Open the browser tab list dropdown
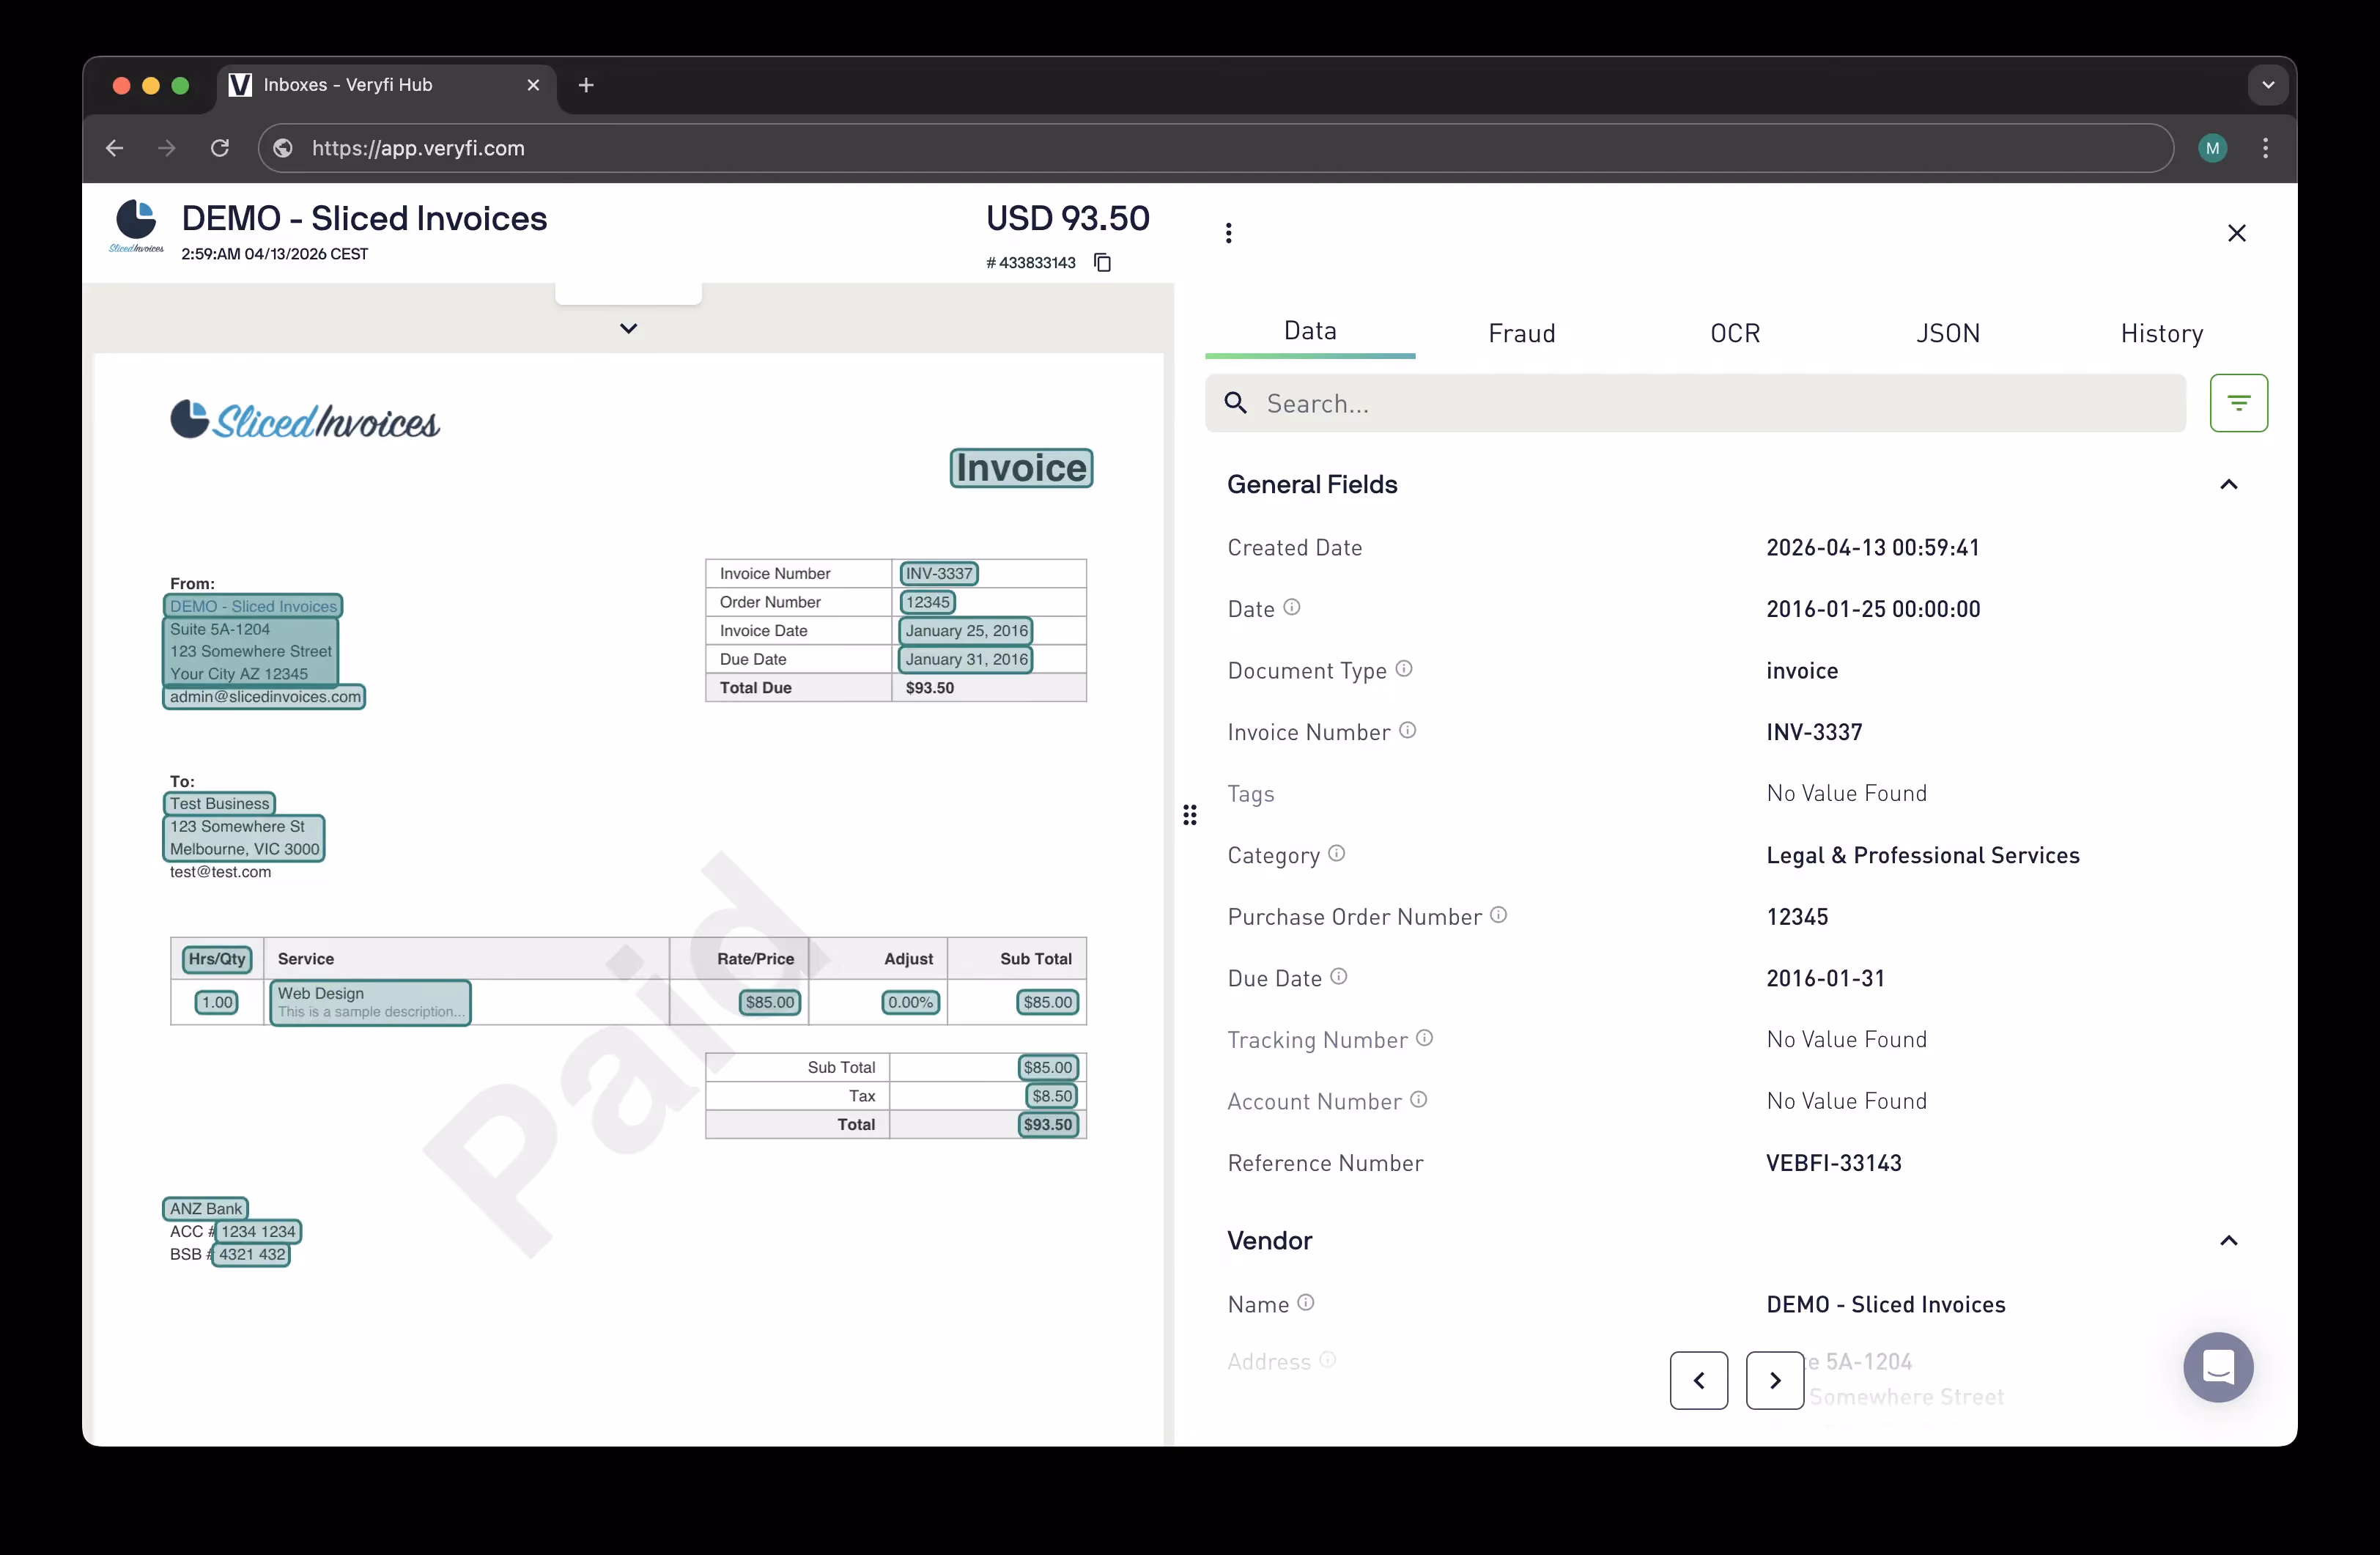 coord(2268,85)
